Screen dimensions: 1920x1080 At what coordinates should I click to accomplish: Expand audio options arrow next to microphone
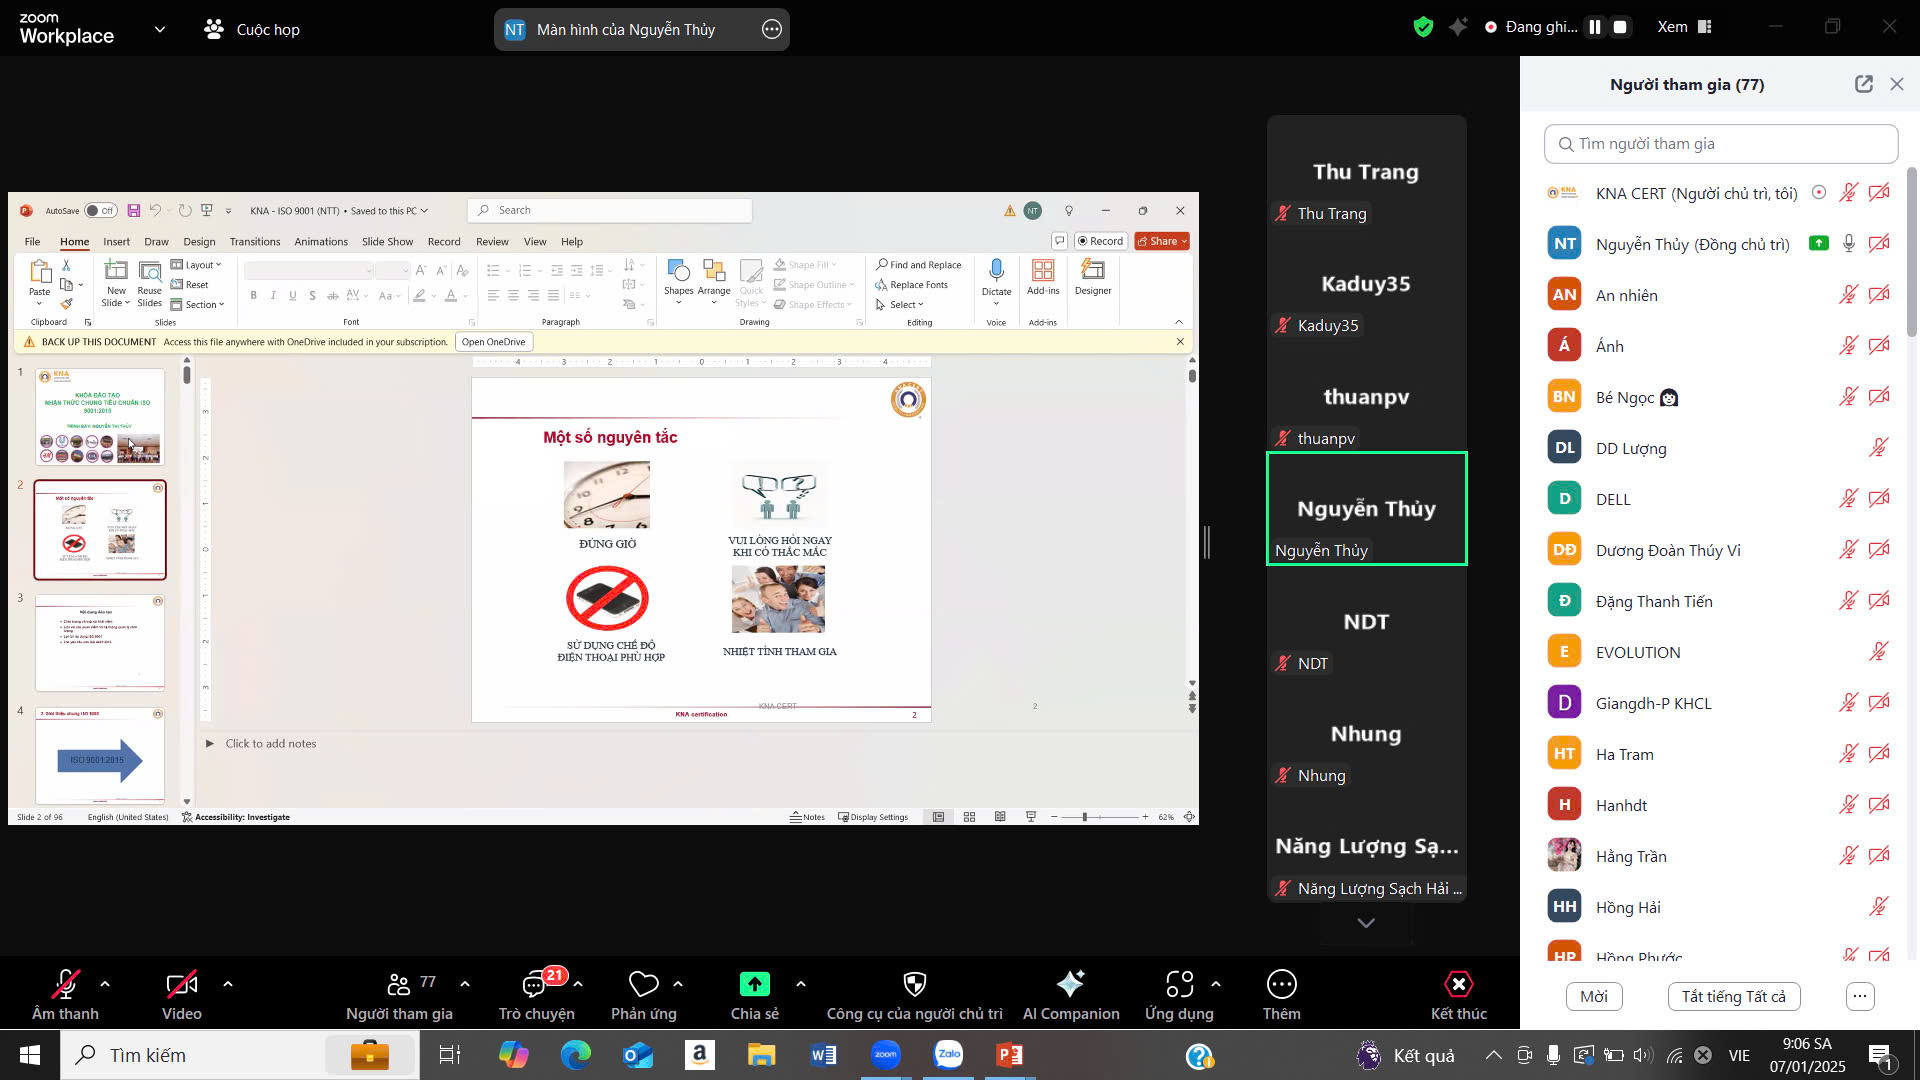(x=105, y=984)
